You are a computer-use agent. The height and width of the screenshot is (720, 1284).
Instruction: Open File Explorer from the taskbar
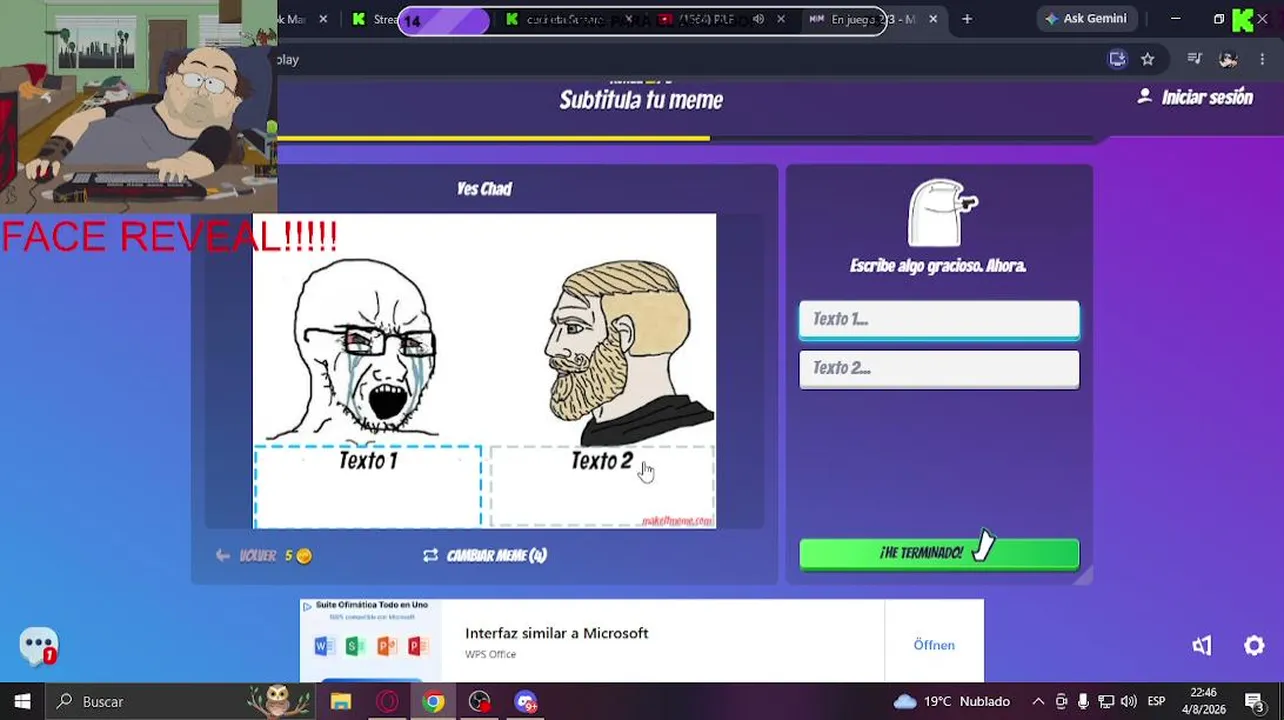pos(341,702)
